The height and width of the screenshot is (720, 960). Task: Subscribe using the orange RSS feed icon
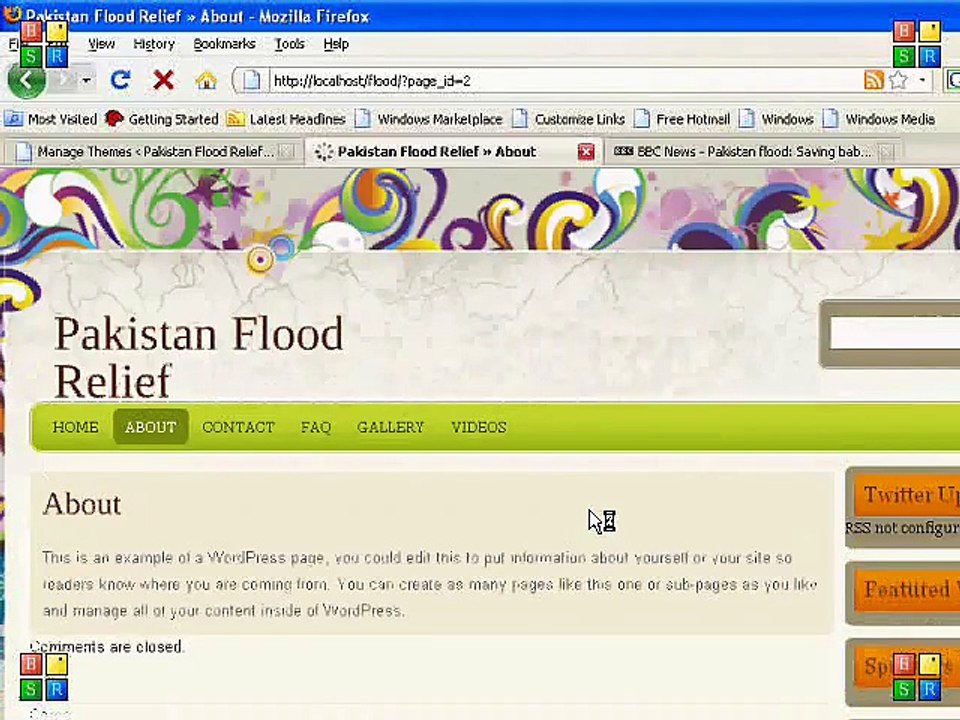click(874, 80)
